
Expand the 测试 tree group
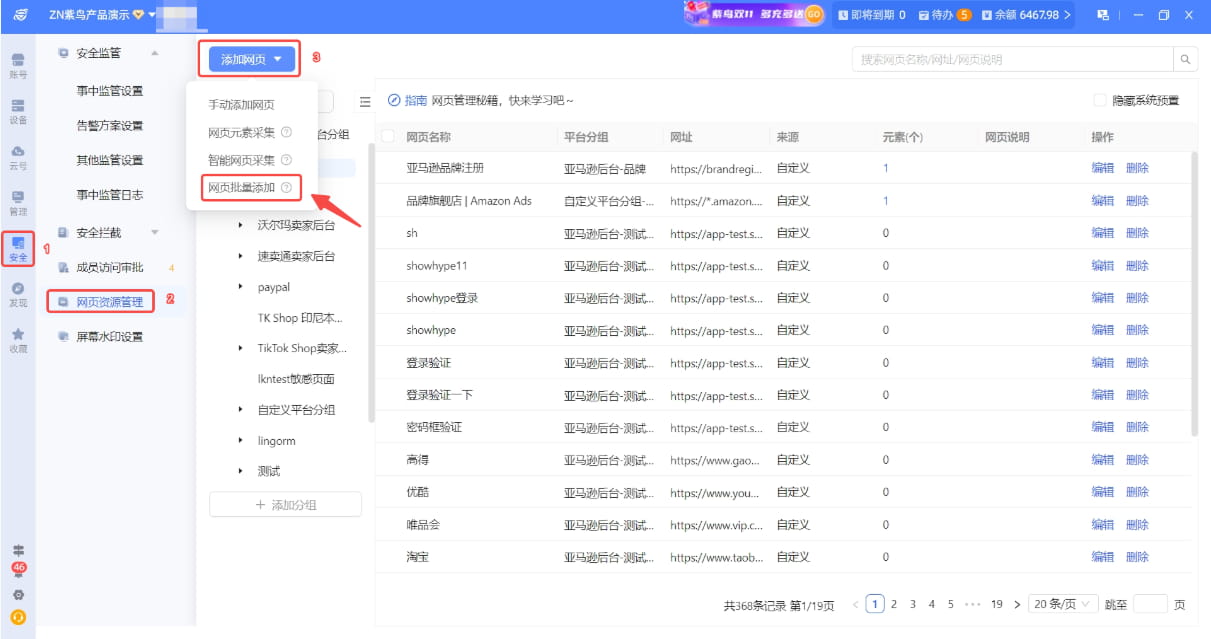click(240, 471)
